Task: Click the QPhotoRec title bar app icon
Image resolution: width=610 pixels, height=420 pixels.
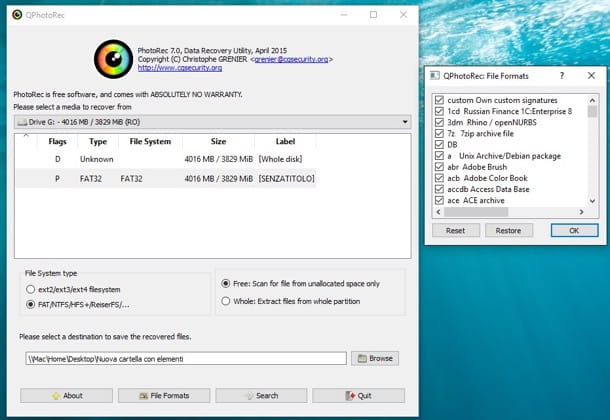Action: [x=17, y=15]
